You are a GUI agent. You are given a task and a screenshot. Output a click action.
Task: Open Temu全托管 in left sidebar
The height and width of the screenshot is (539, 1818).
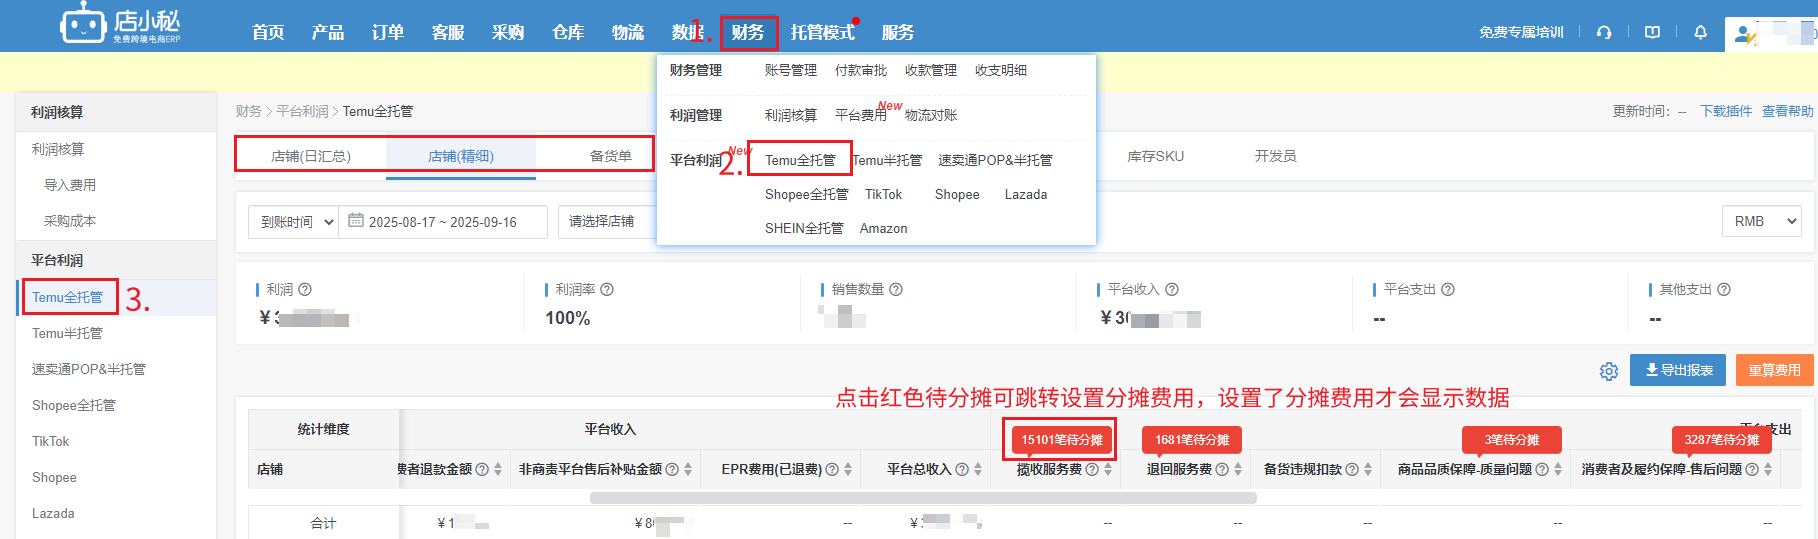[67, 297]
